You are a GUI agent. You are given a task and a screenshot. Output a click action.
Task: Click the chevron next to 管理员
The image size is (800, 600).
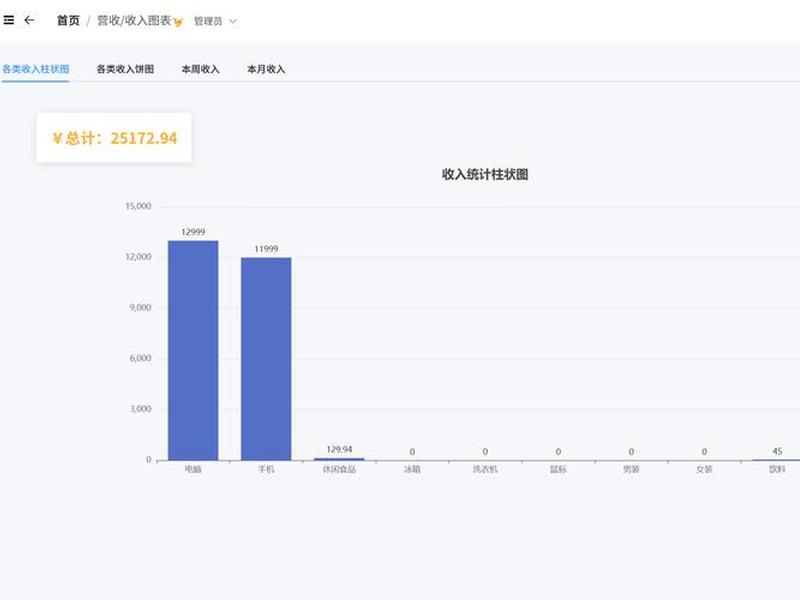233,21
